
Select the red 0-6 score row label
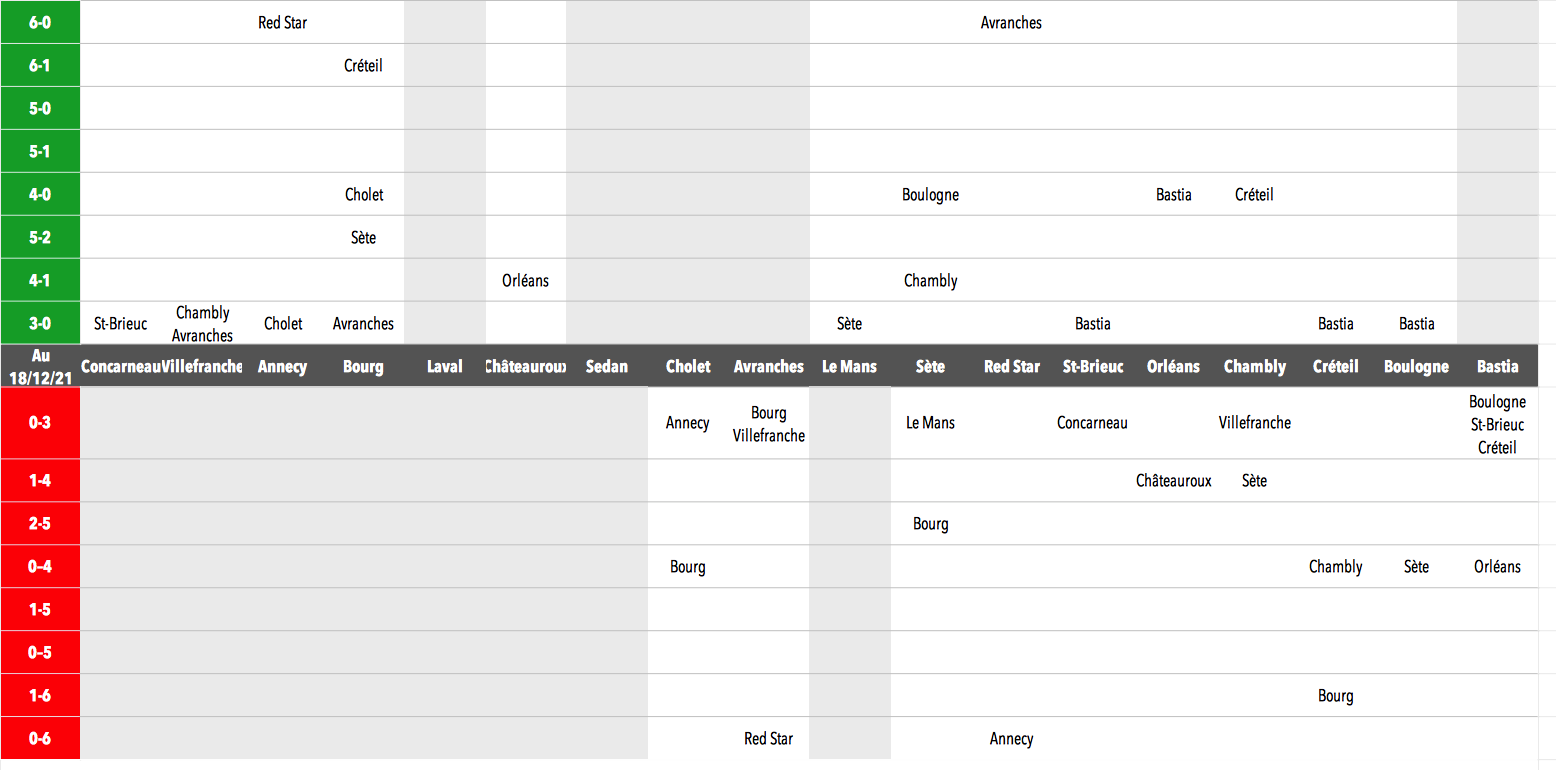click(x=40, y=739)
